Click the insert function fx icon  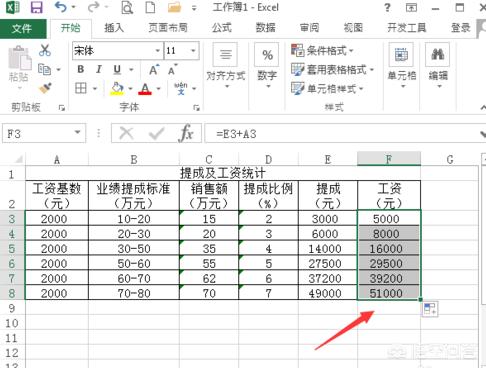[x=186, y=133]
